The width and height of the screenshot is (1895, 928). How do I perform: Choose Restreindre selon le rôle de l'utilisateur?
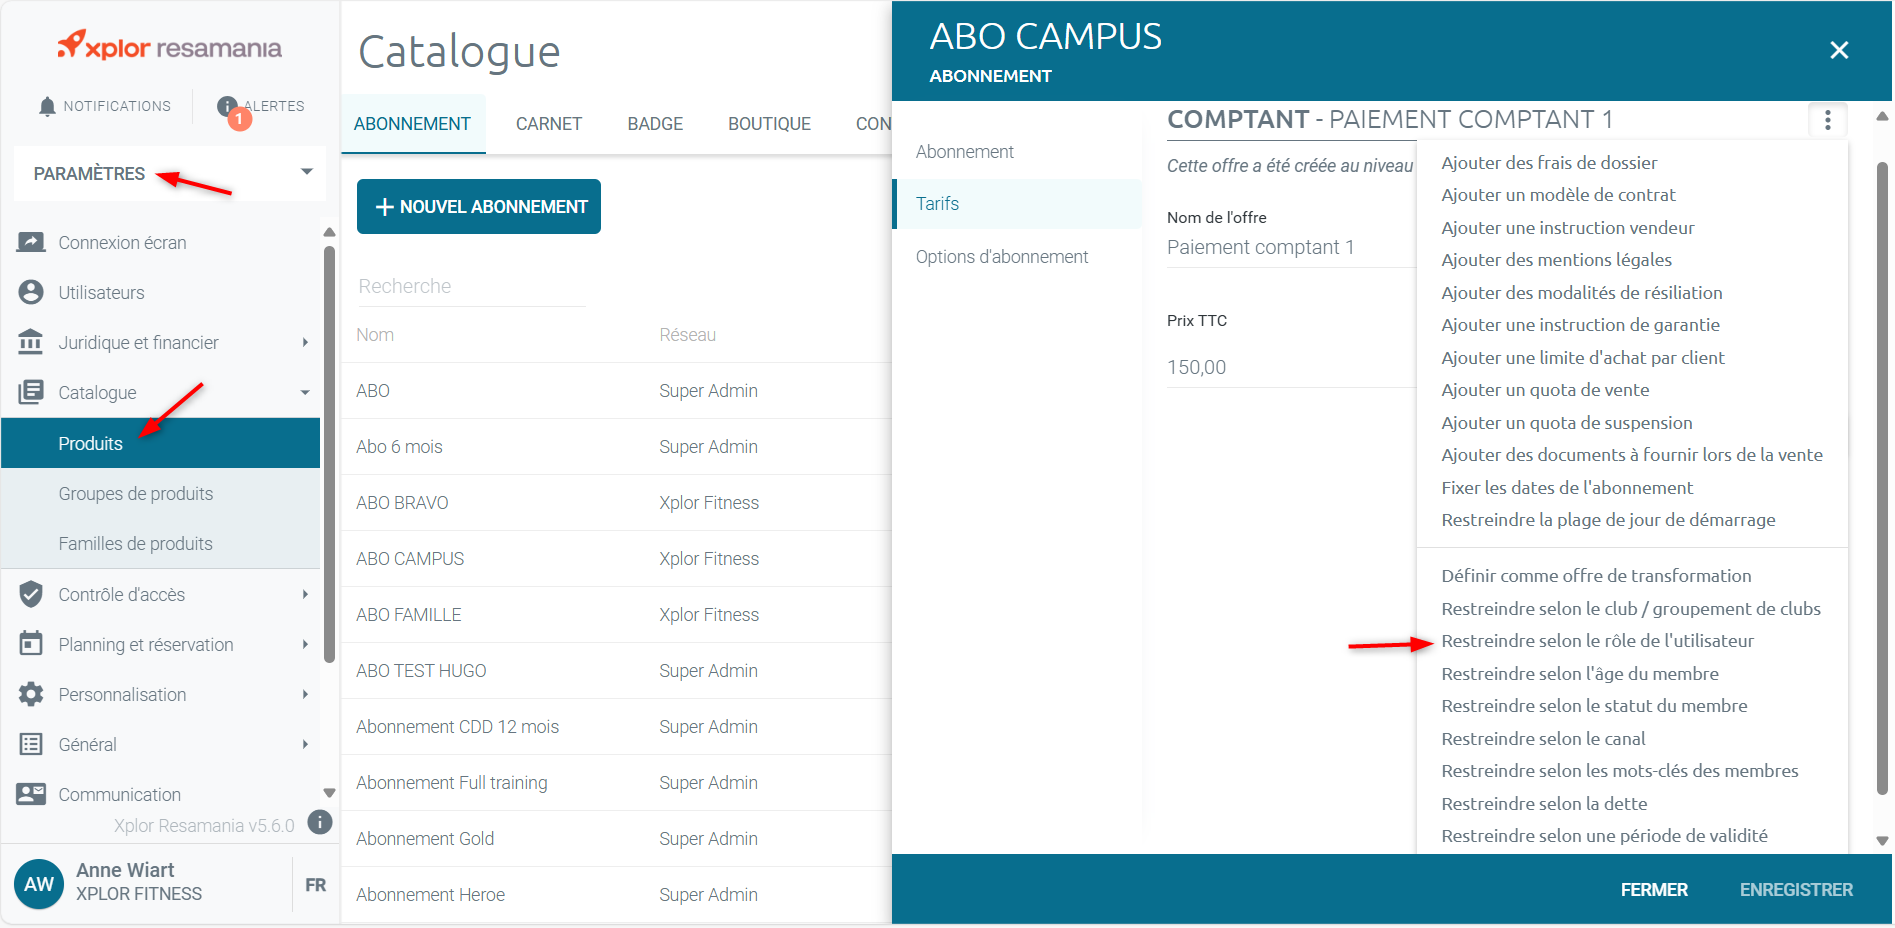point(1597,641)
